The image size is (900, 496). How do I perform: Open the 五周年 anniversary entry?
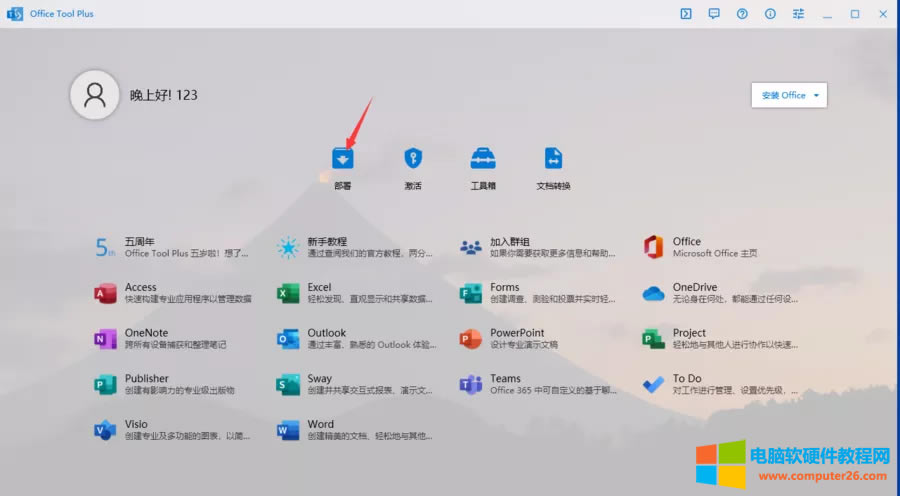pyautogui.click(x=140, y=242)
